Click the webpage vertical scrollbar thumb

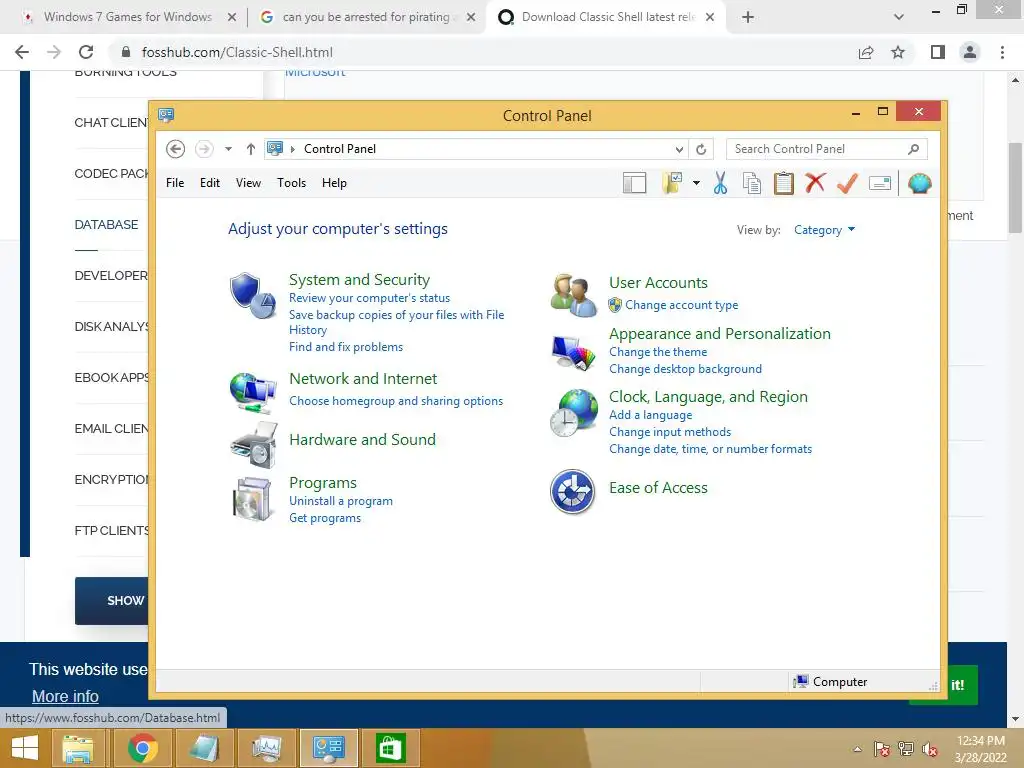point(1015,187)
